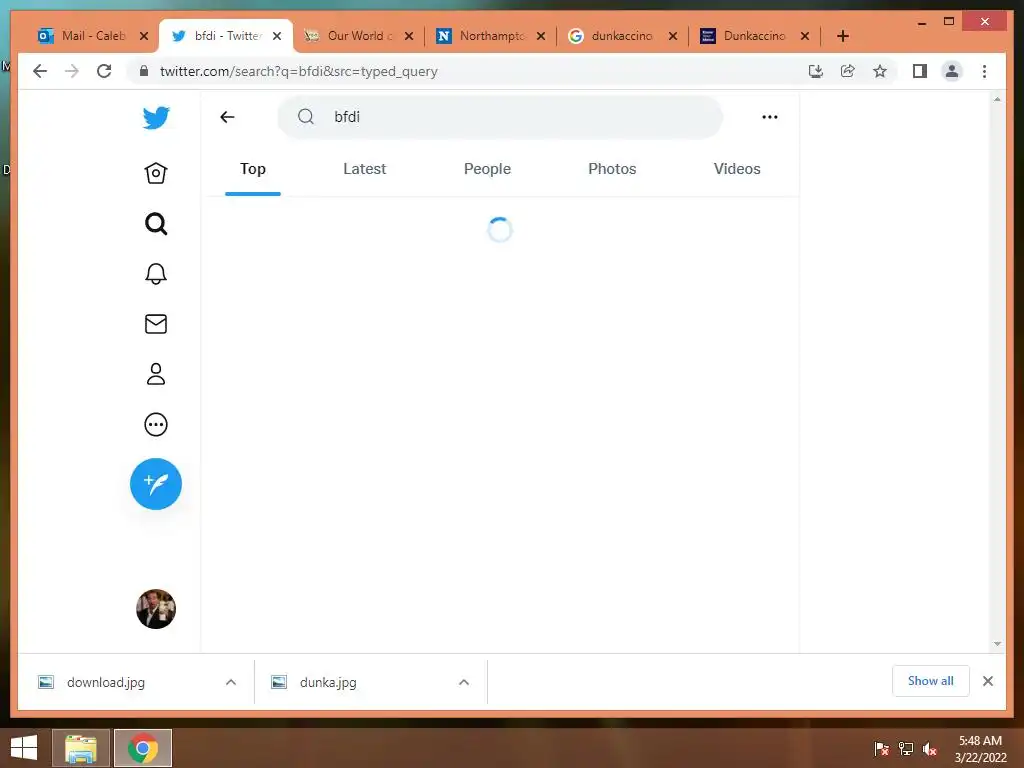Close the Northampton tab

(541, 36)
